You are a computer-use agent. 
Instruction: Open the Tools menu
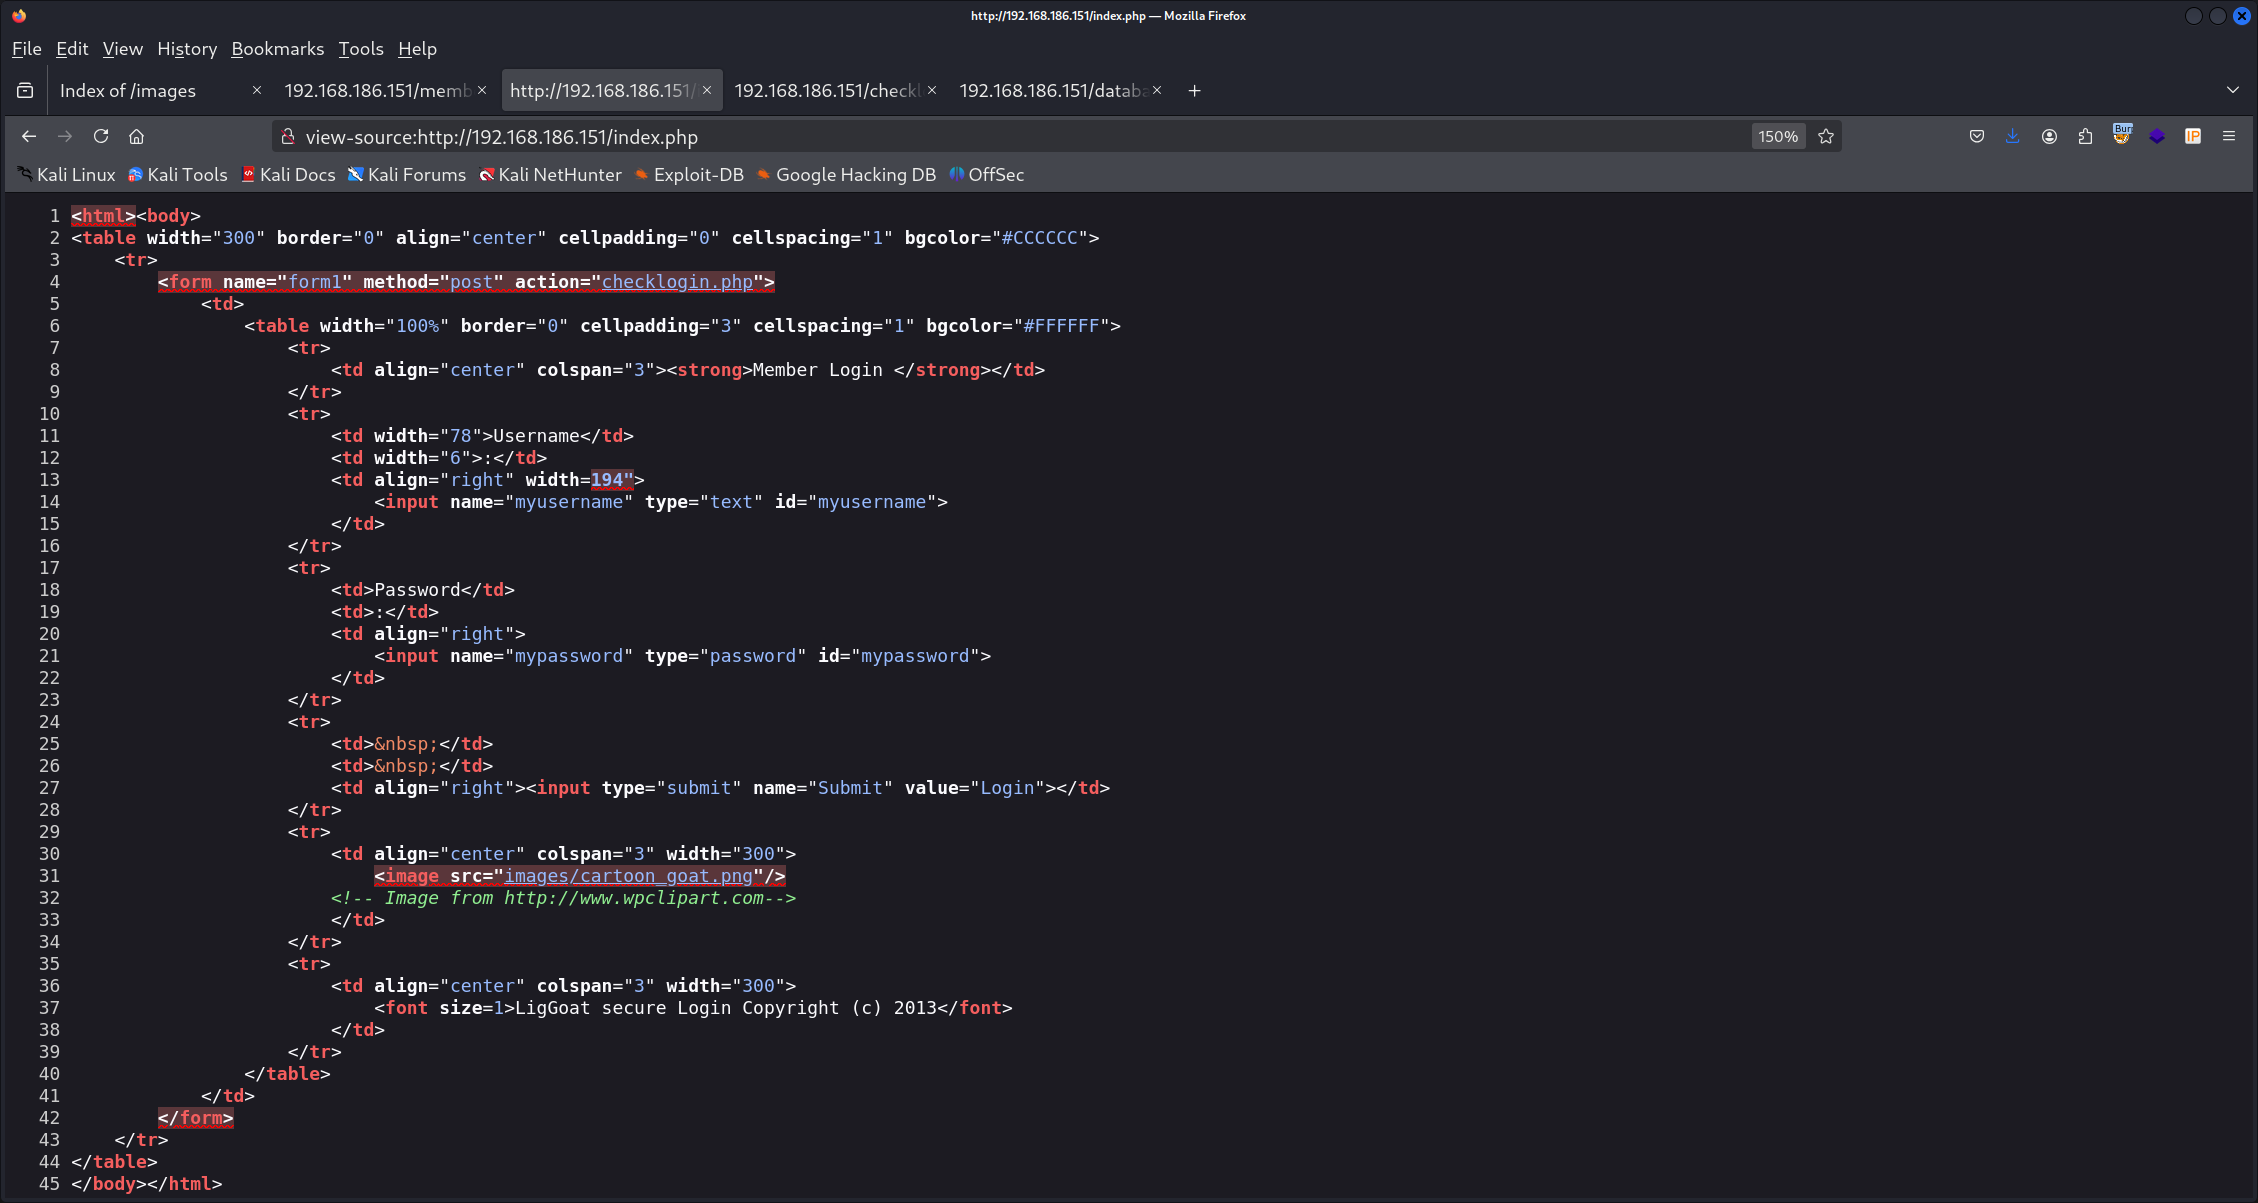tap(361, 49)
